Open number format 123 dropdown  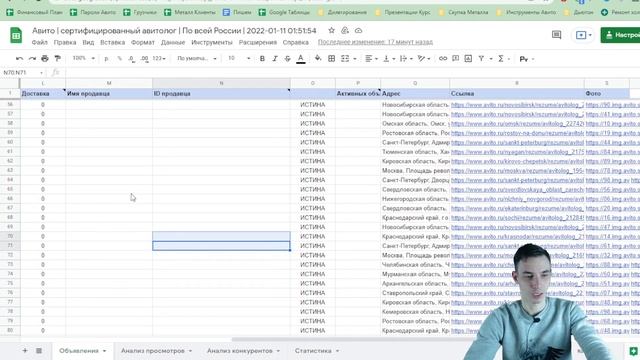[159, 58]
